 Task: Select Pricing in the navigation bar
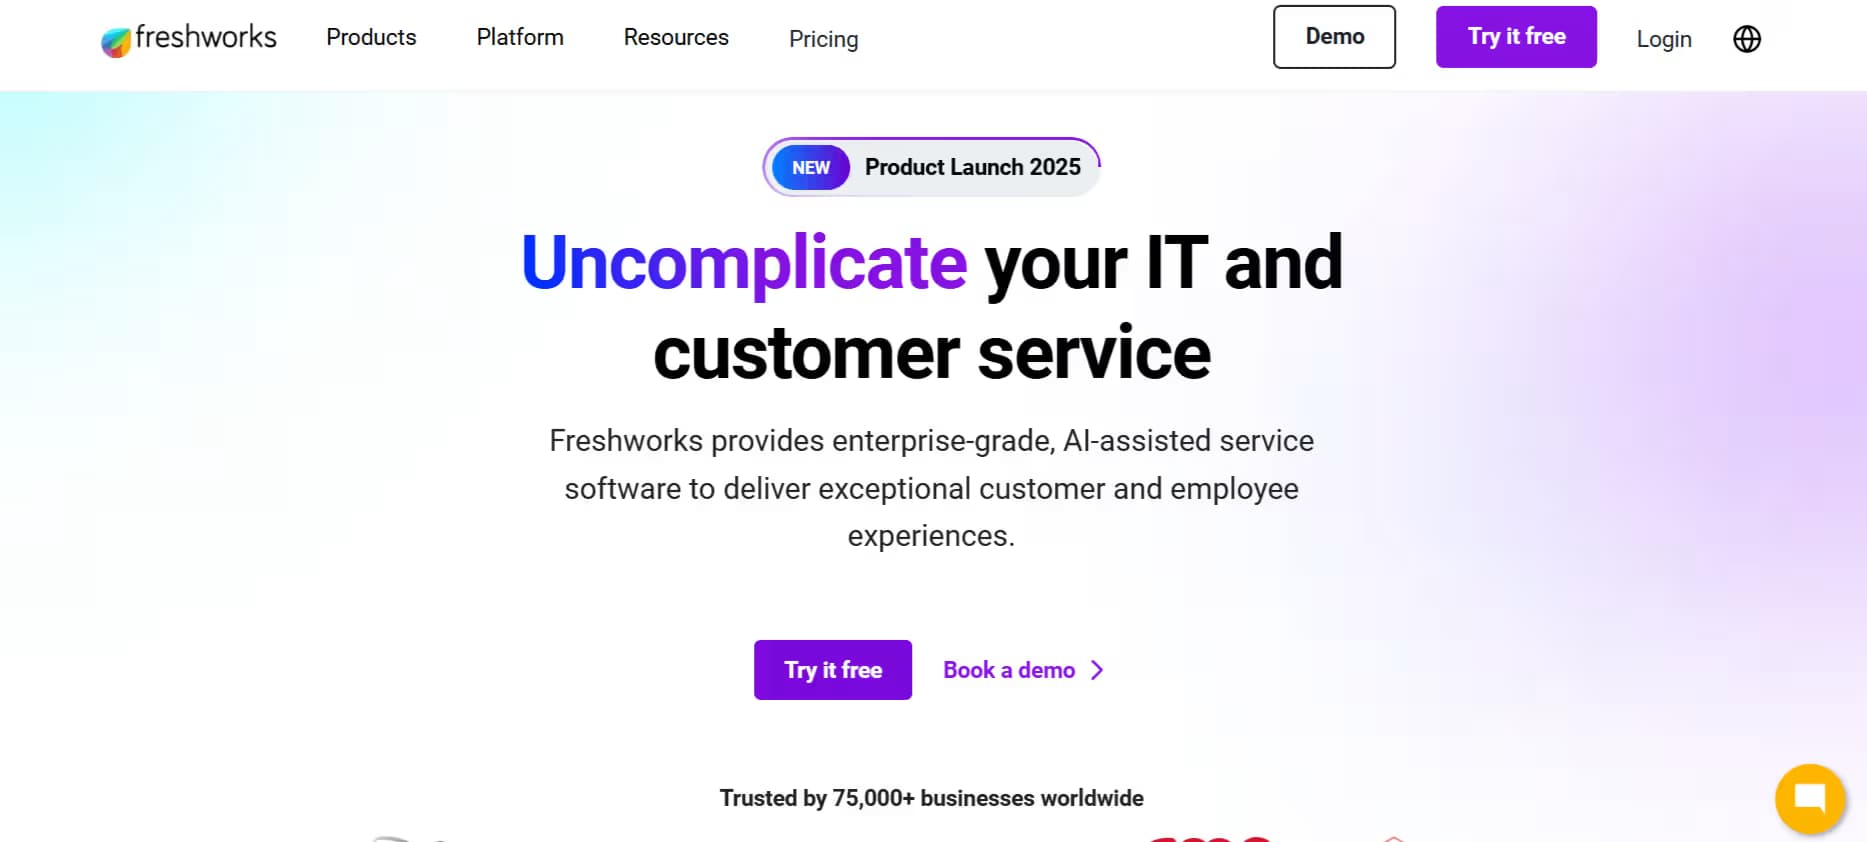click(x=823, y=39)
